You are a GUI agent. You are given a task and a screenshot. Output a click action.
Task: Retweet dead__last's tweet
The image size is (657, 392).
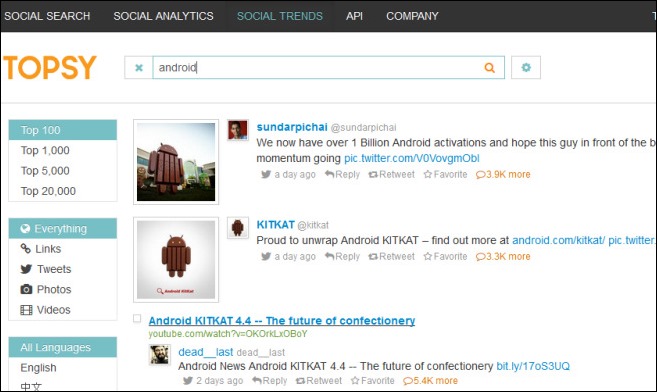tap(318, 381)
